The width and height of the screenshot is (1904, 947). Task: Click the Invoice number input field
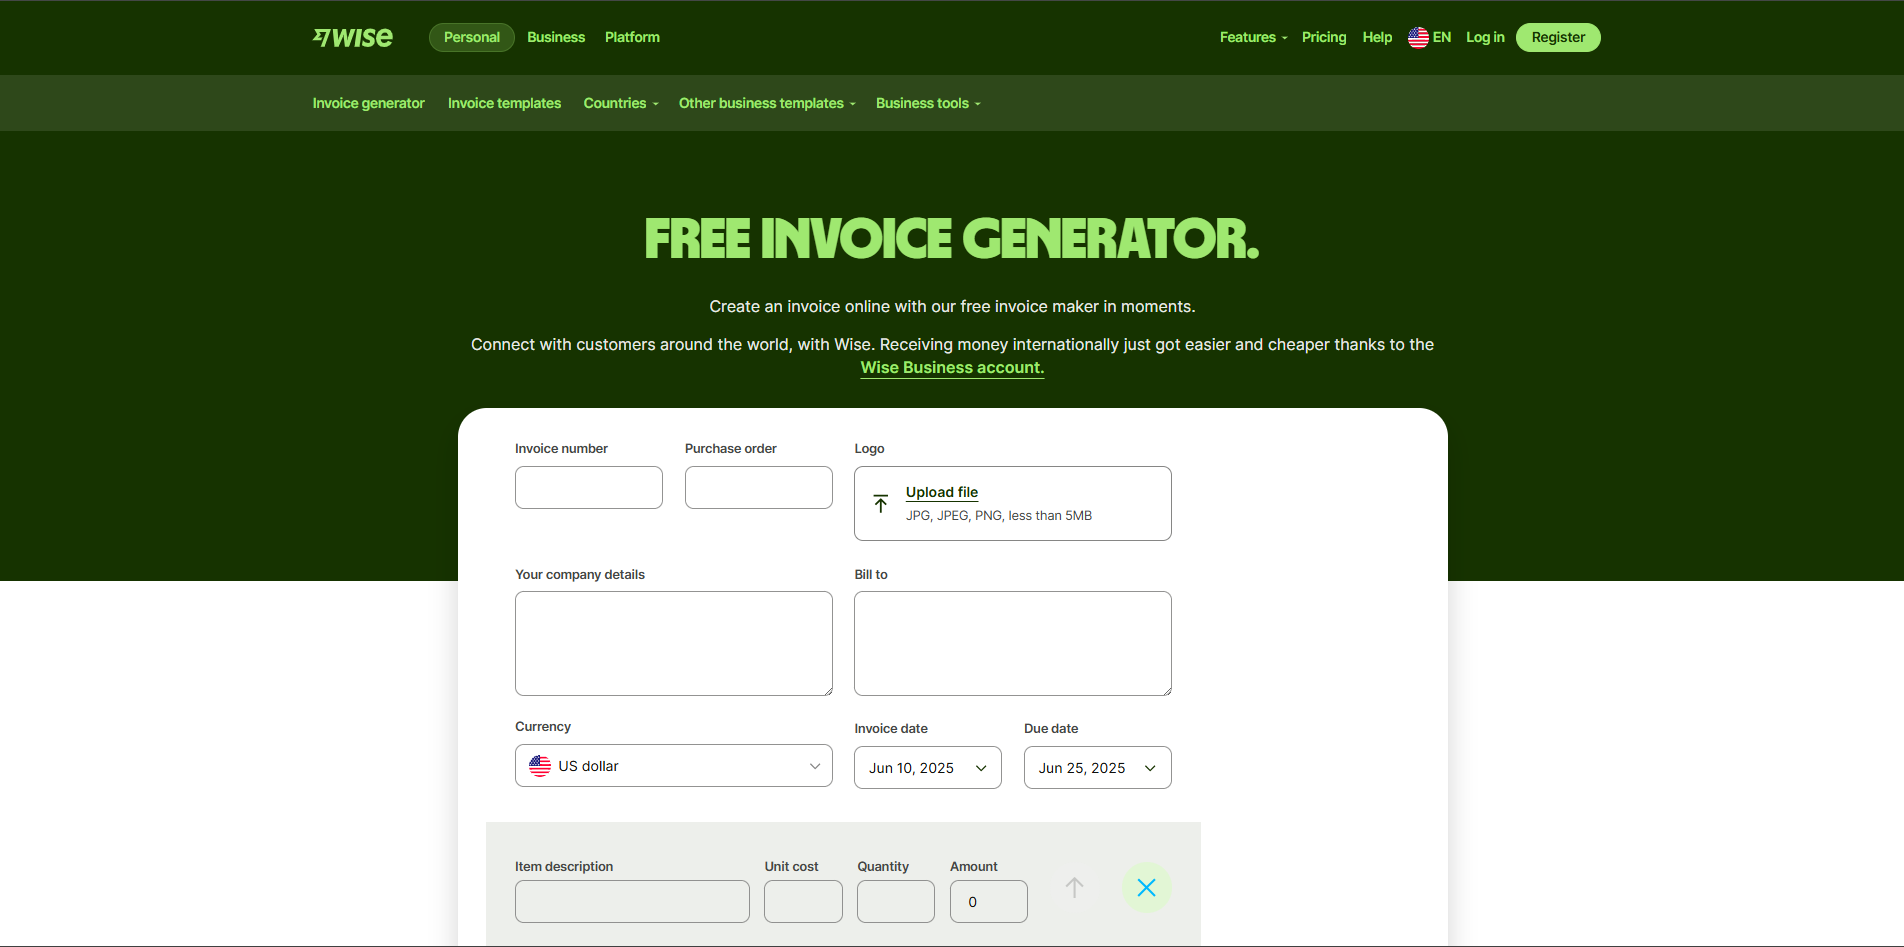pos(588,487)
